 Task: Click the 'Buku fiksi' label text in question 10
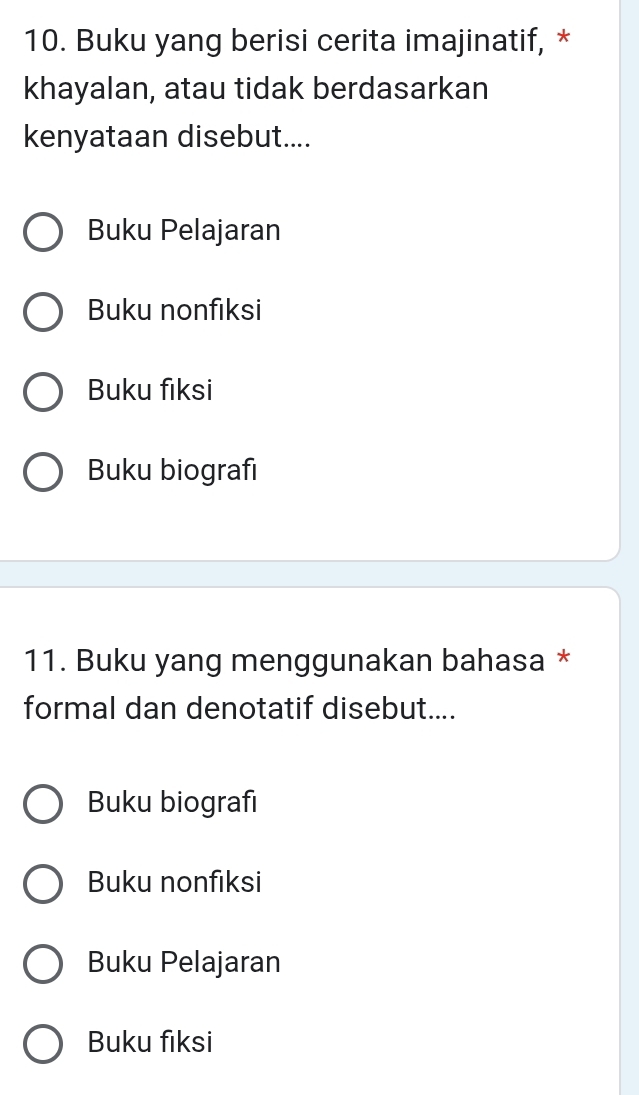coord(150,391)
